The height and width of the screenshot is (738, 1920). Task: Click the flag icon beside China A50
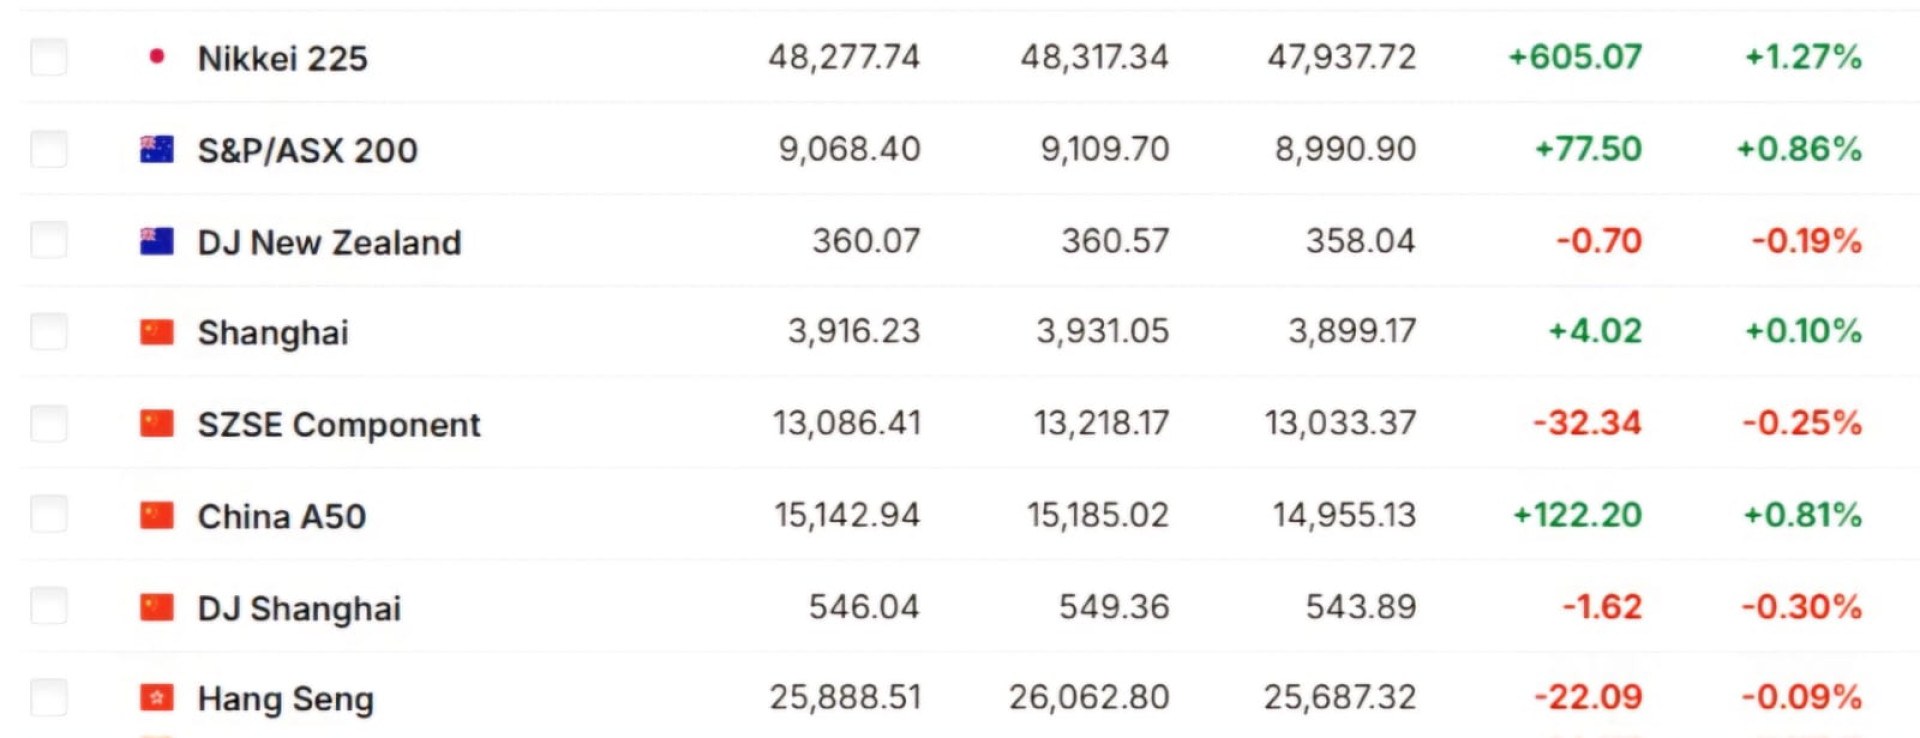coord(157,516)
